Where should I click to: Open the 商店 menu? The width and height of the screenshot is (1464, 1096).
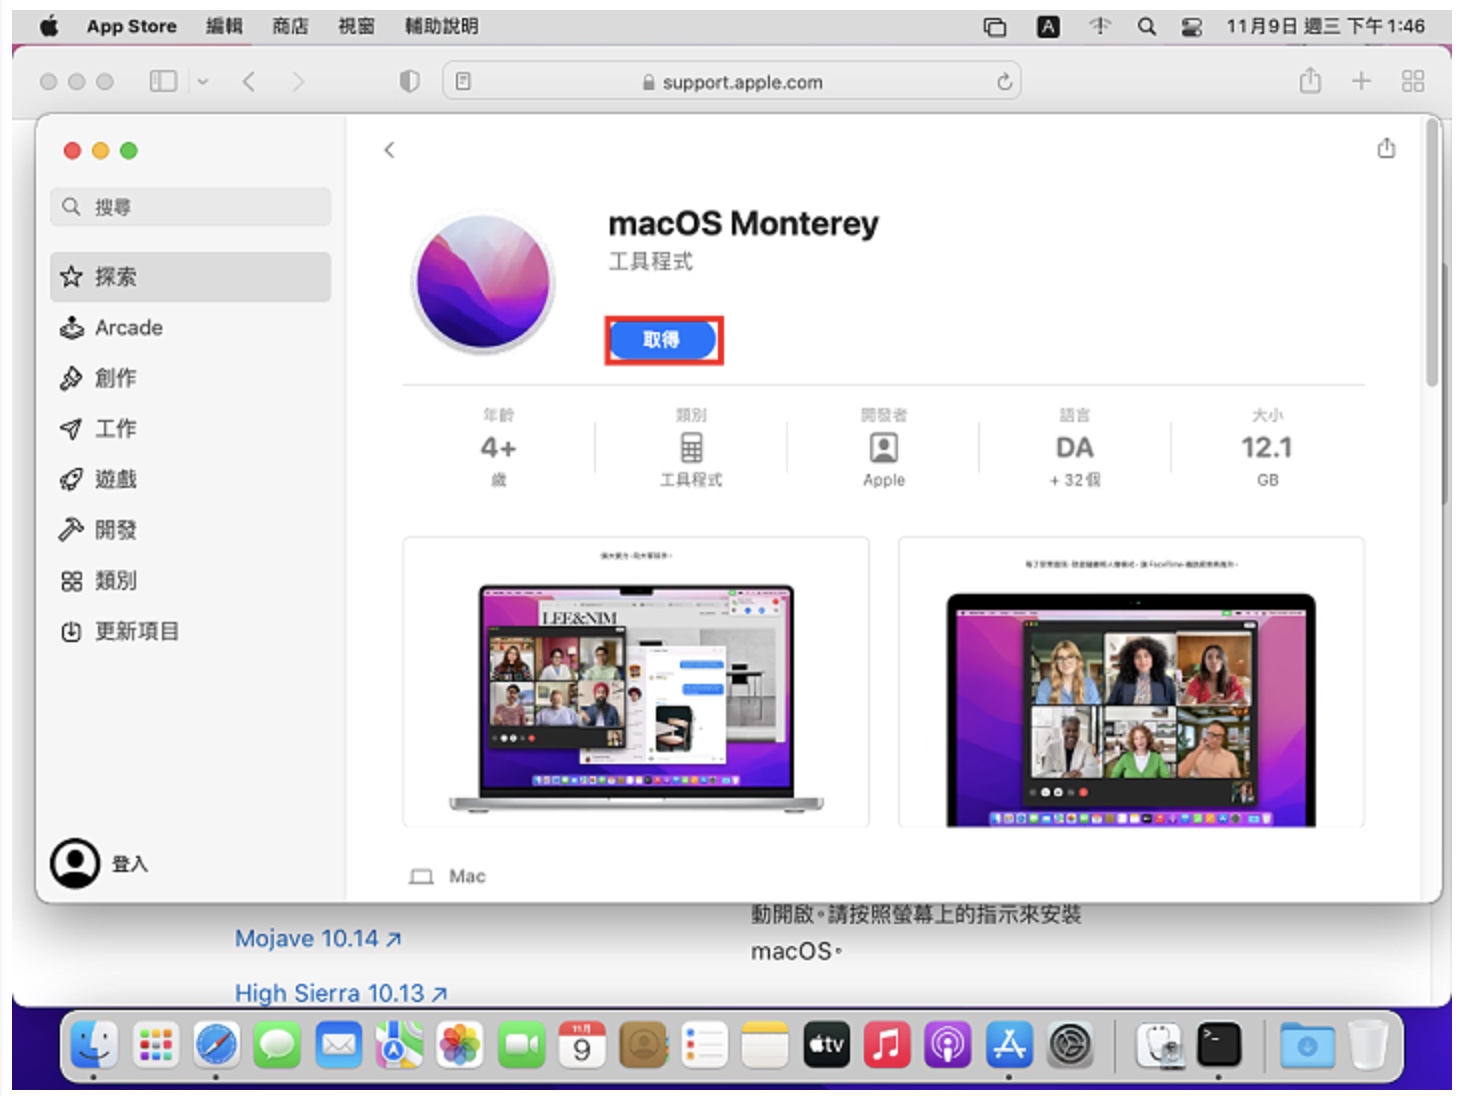pos(290,26)
